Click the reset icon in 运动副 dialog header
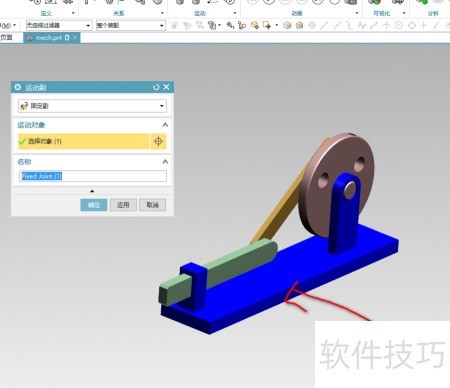The image size is (450, 388). [156, 87]
